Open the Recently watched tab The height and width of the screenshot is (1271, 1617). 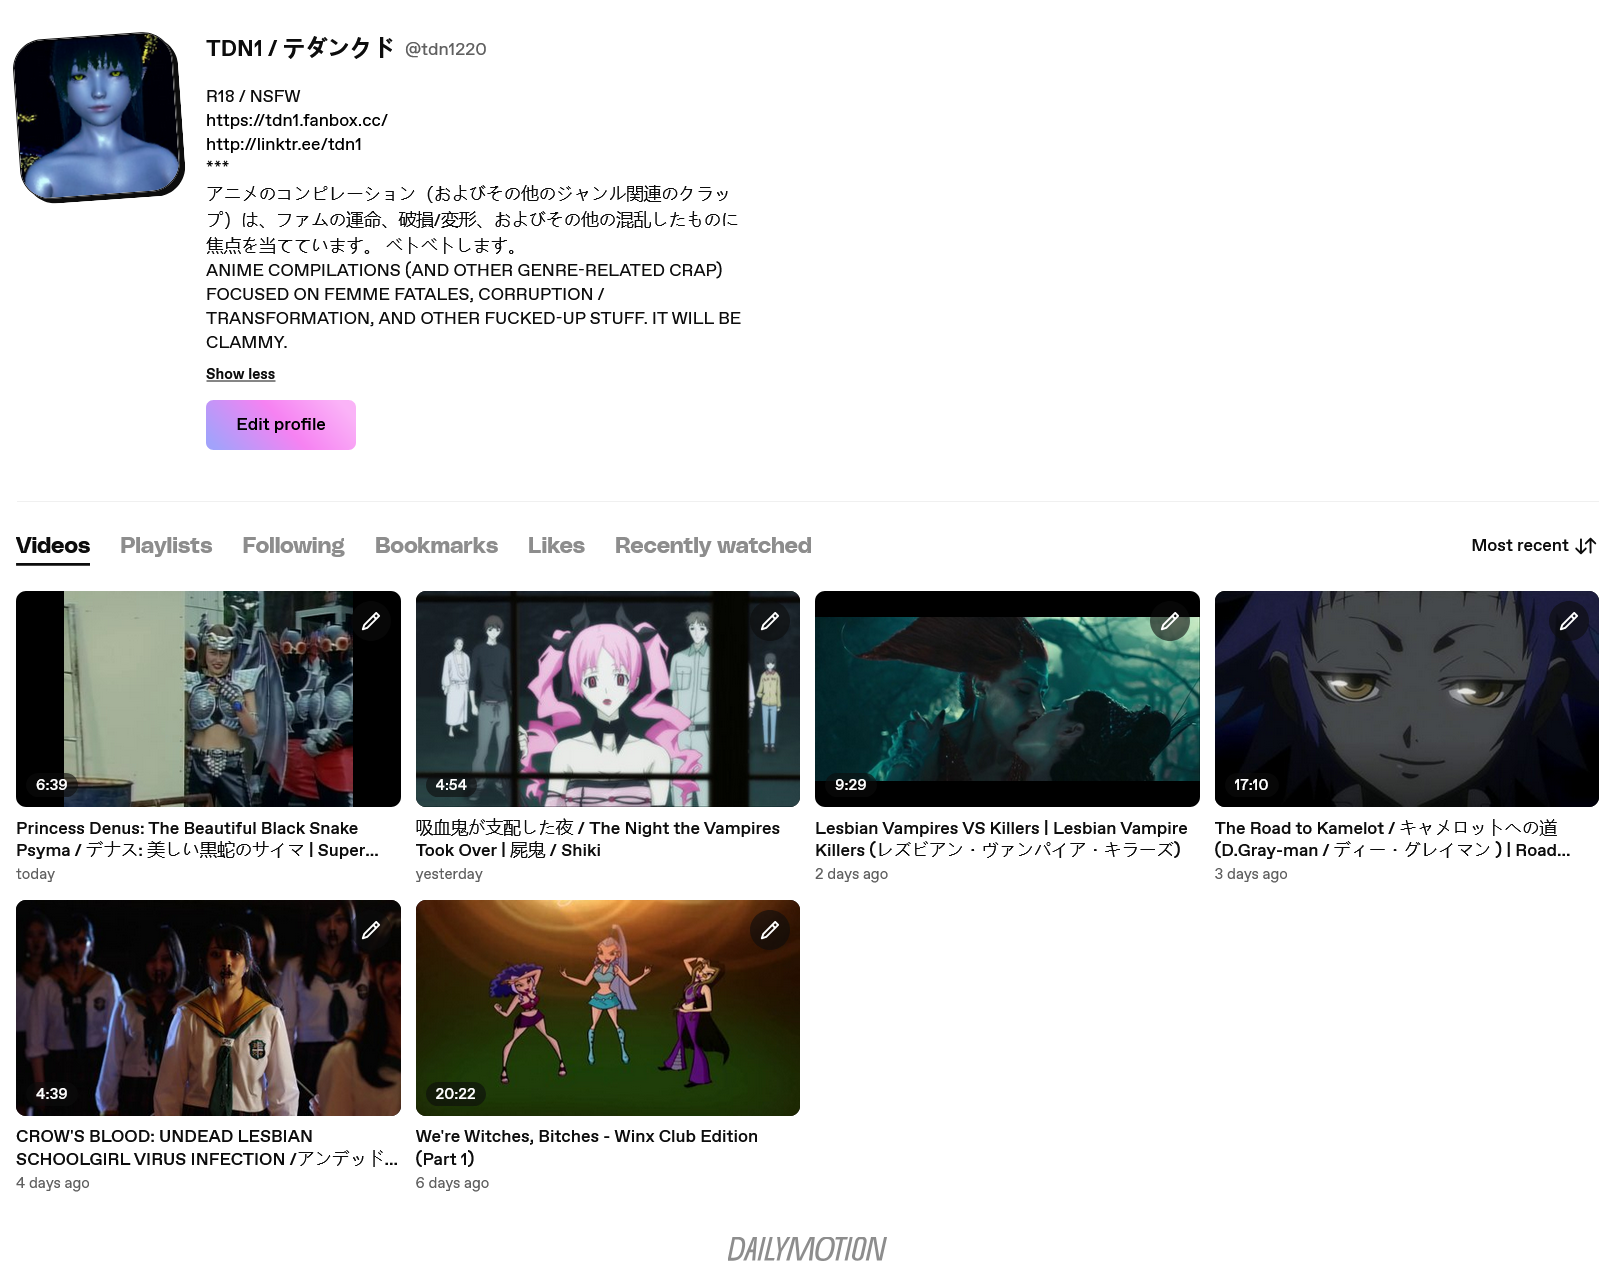coord(713,545)
